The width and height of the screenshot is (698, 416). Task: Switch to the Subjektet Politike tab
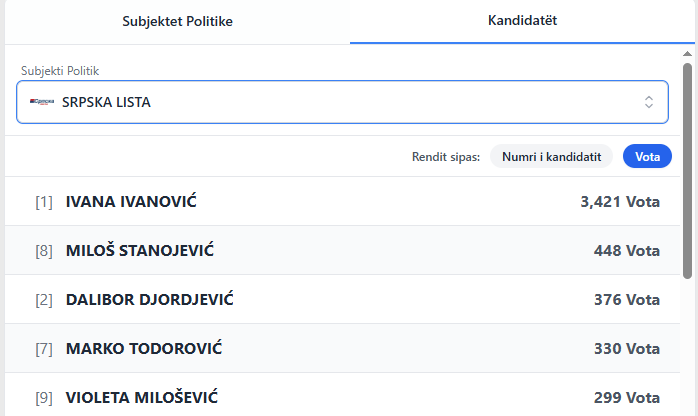177,21
